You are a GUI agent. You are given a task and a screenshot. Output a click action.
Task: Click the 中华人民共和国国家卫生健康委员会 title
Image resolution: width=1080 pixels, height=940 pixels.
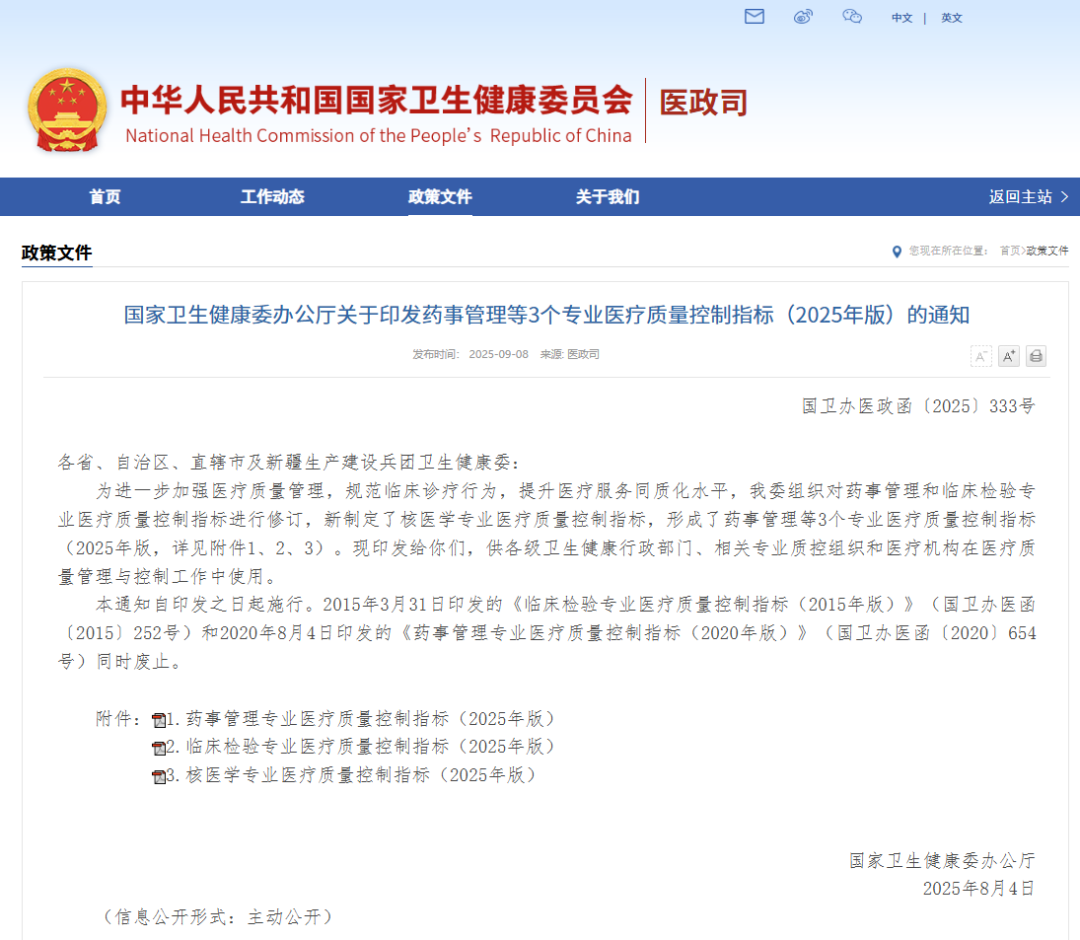pos(376,100)
